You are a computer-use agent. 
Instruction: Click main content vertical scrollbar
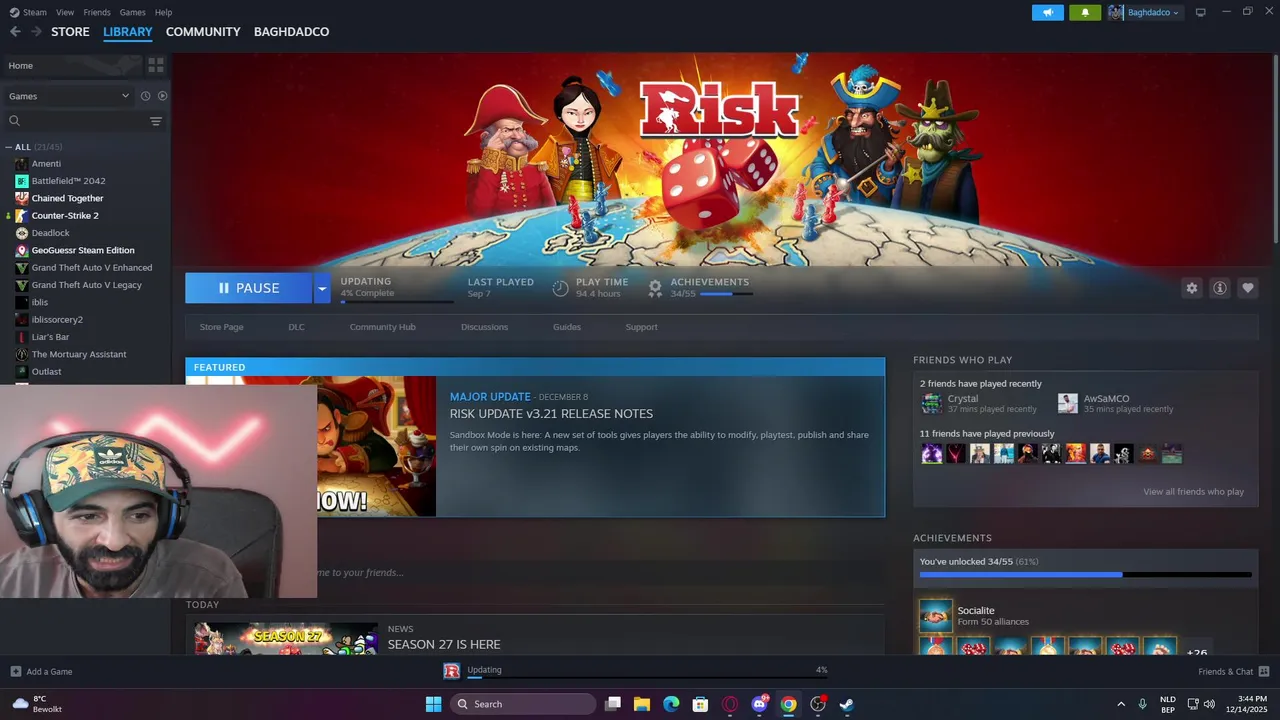(x=1275, y=148)
